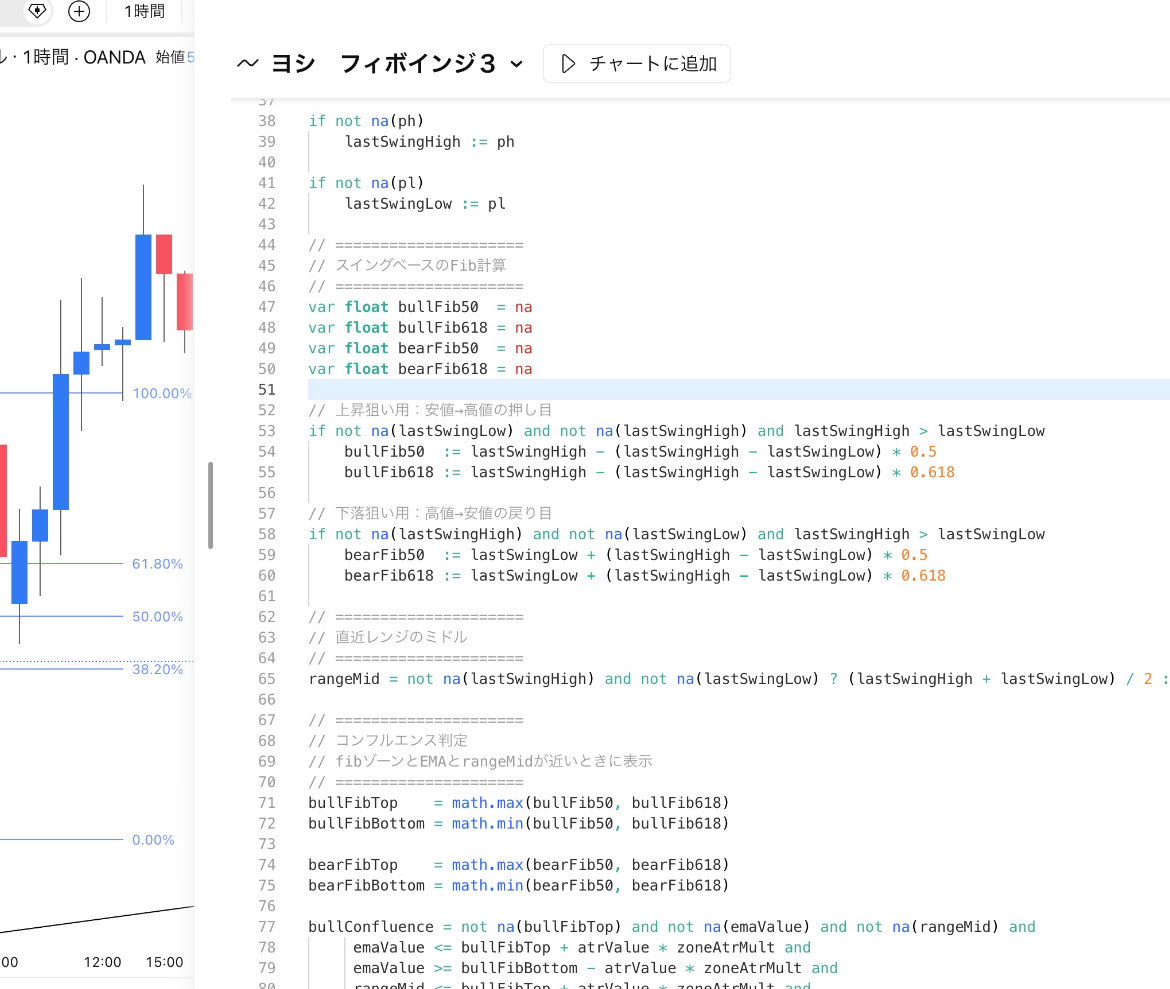Click the comment 上昇狙い用 on line 52
Image resolution: width=1170 pixels, height=989 pixels.
431,411
